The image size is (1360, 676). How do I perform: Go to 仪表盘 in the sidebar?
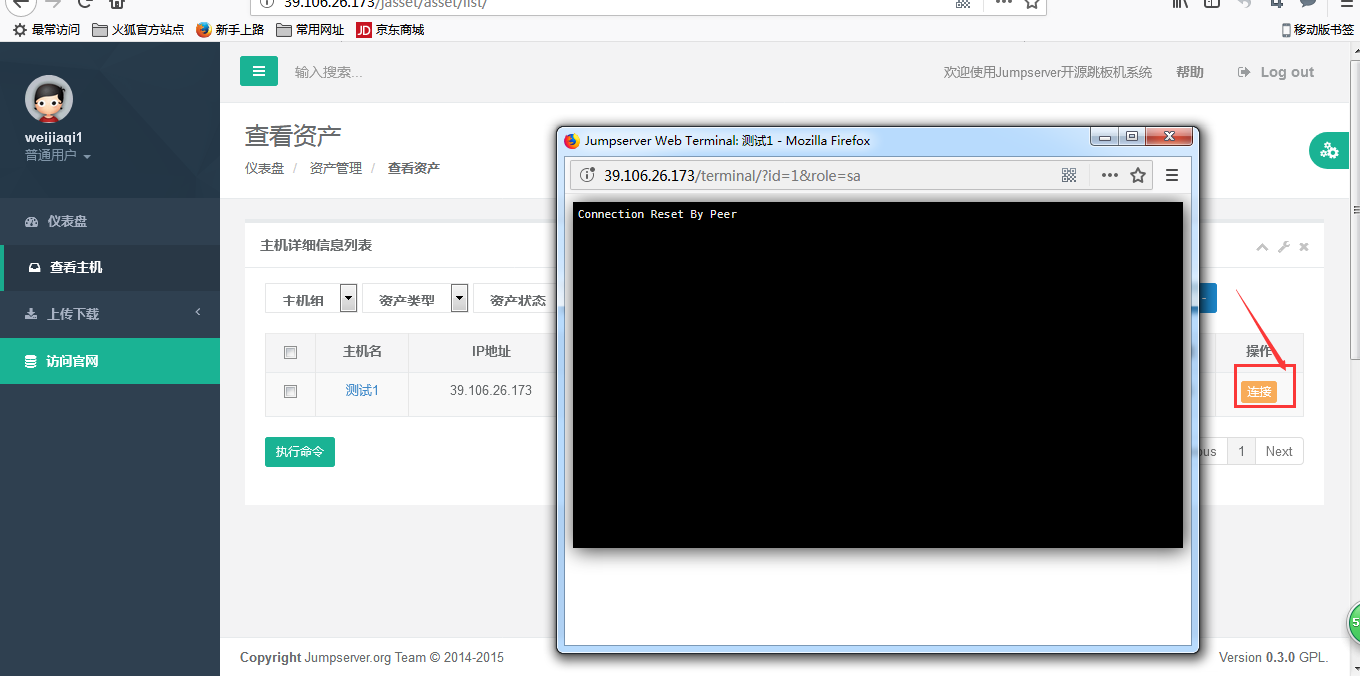pos(110,221)
